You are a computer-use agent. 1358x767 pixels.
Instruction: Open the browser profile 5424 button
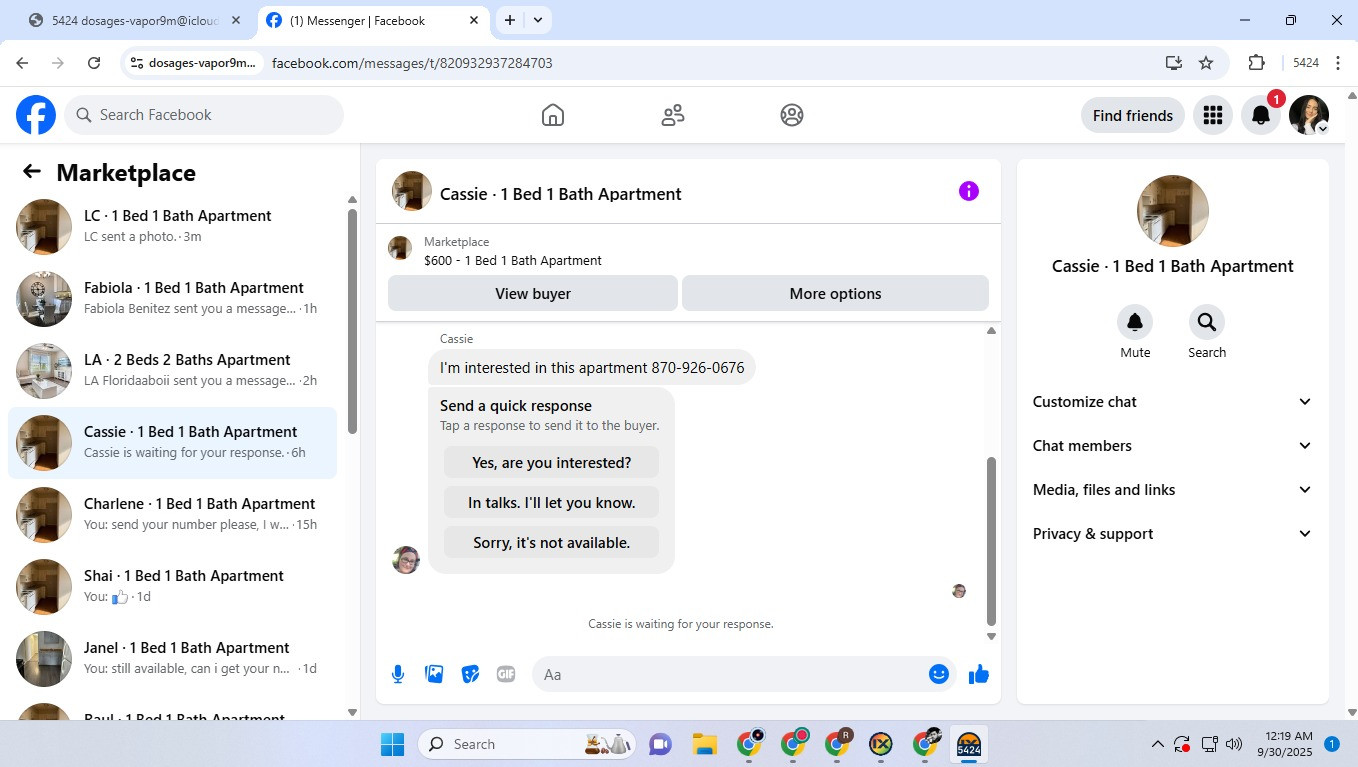coord(1306,63)
